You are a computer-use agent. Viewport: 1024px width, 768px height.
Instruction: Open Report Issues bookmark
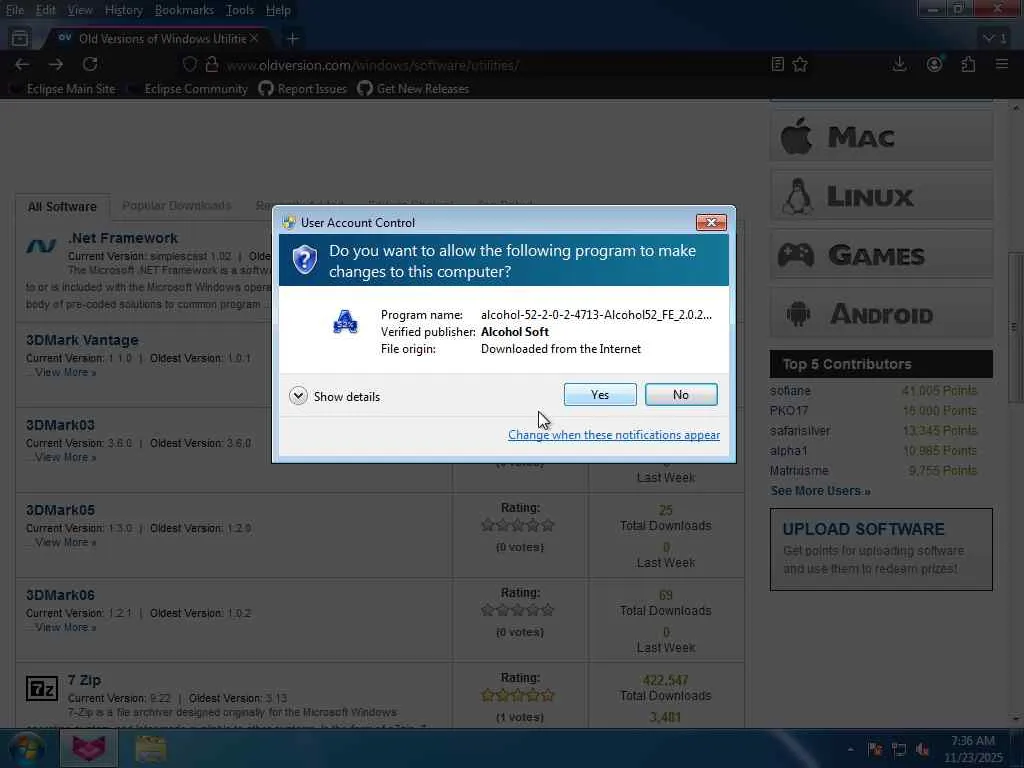click(303, 89)
